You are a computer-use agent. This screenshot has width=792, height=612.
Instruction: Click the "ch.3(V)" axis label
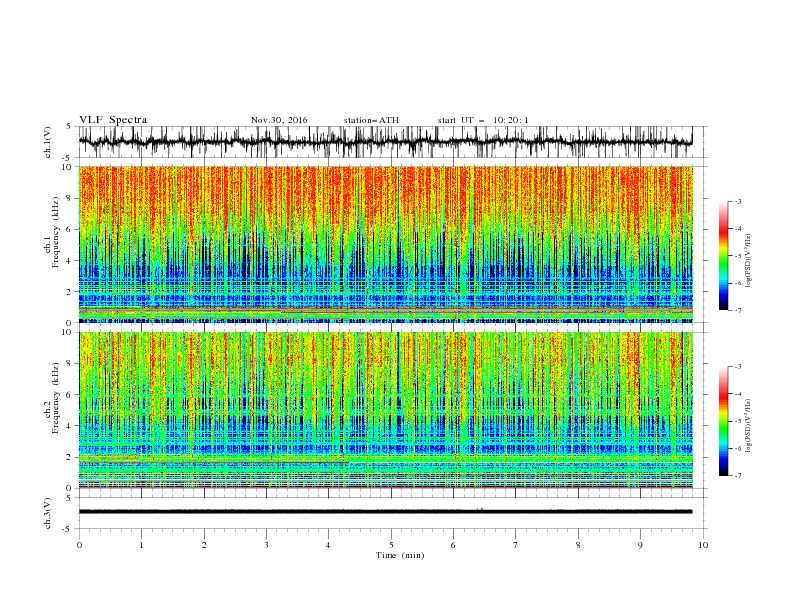[48, 513]
